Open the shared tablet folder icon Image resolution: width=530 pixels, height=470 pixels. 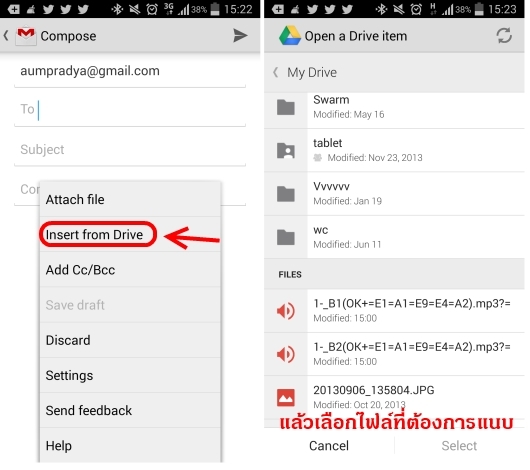[x=286, y=150]
